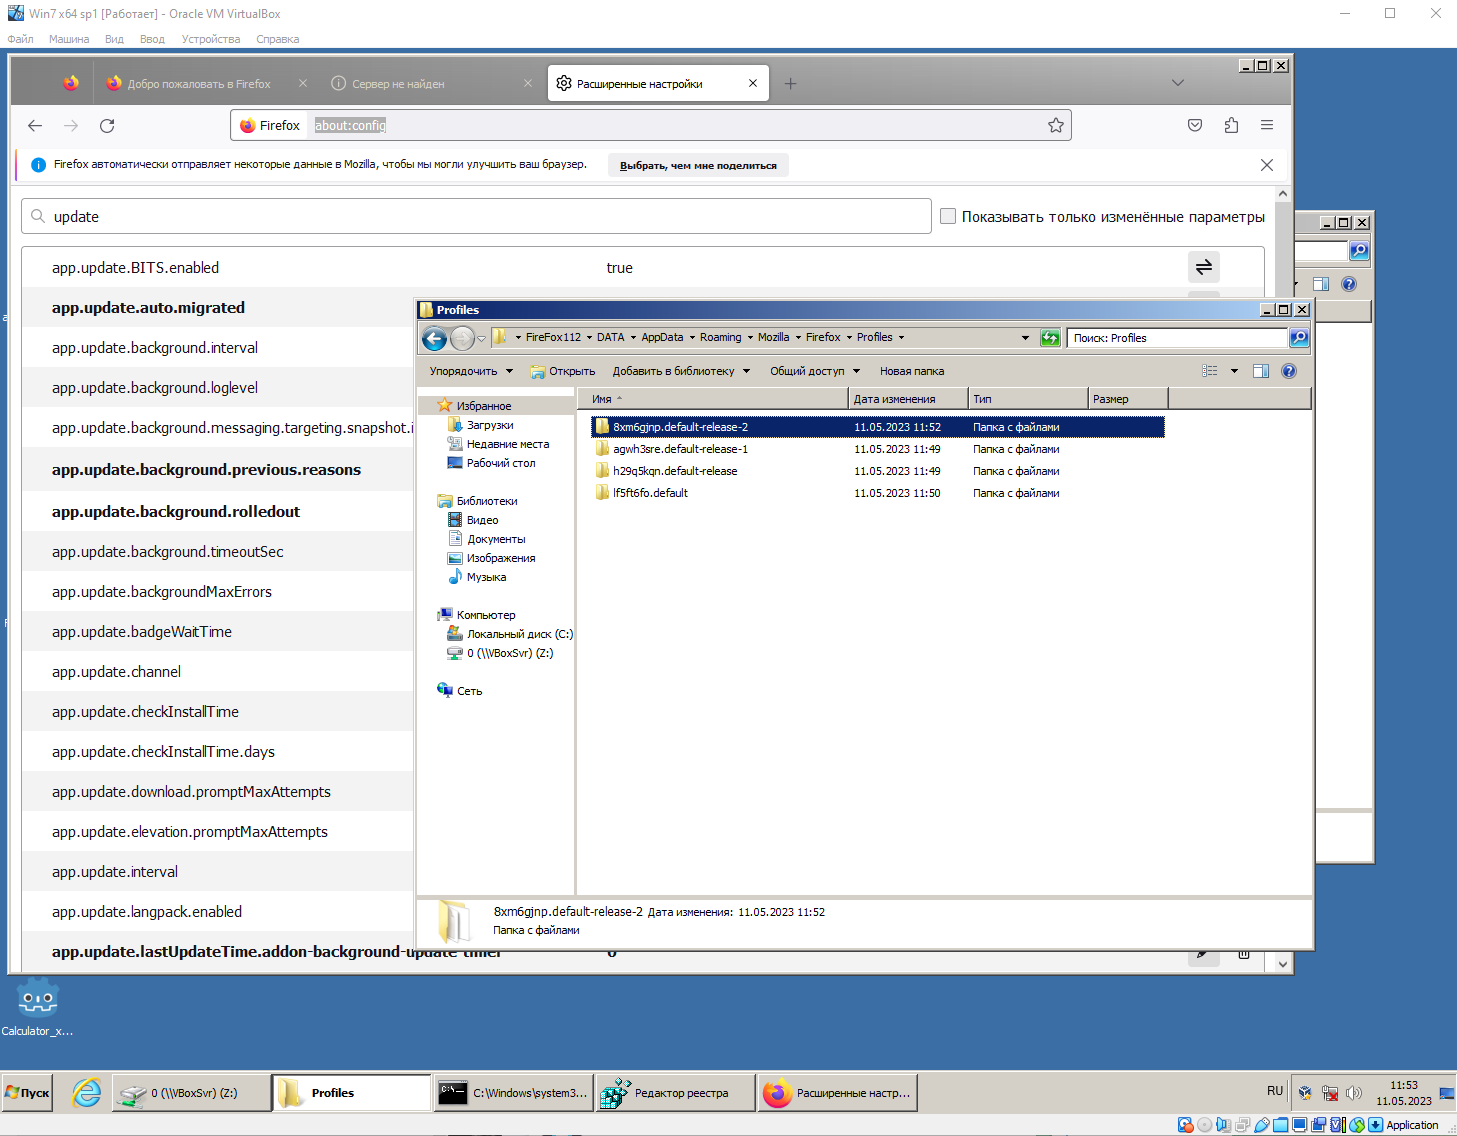Screen dimensions: 1457x1136
Task: Go back in Profiles Explorer window
Action: (x=434, y=338)
